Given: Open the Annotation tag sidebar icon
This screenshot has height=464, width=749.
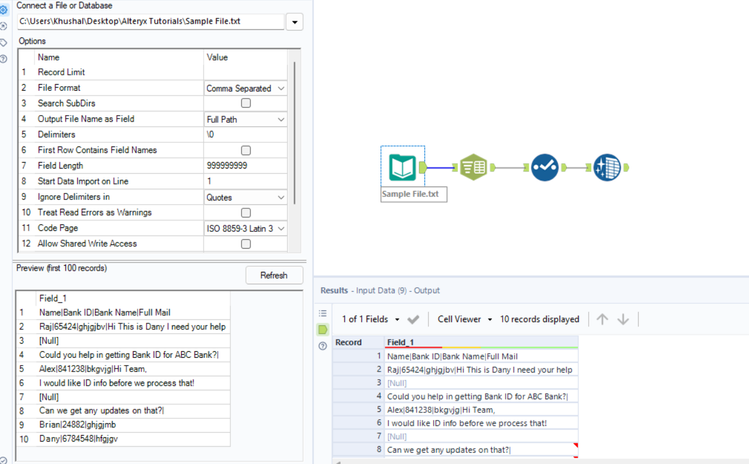Looking at the screenshot, I should [3, 43].
